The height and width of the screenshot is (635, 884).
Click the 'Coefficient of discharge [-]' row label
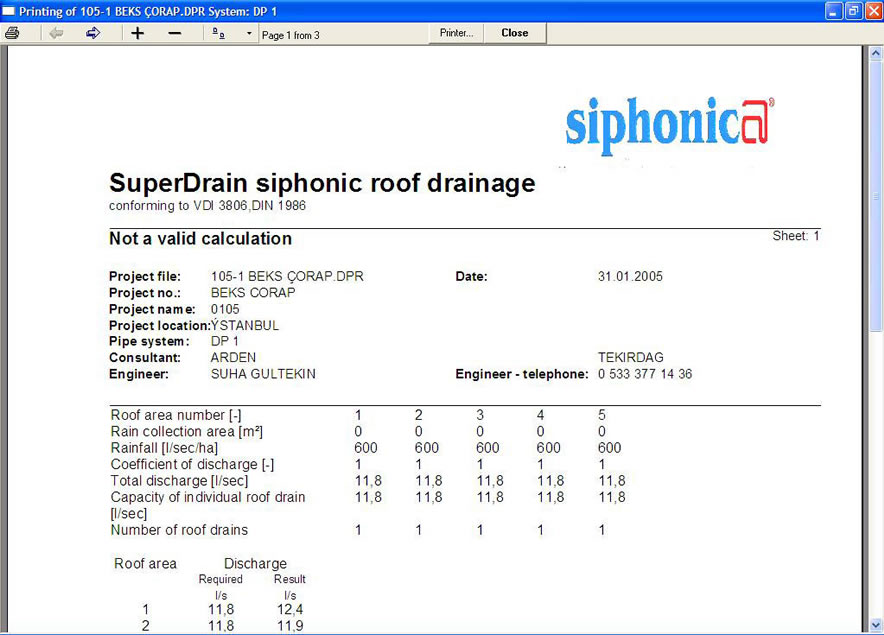192,464
